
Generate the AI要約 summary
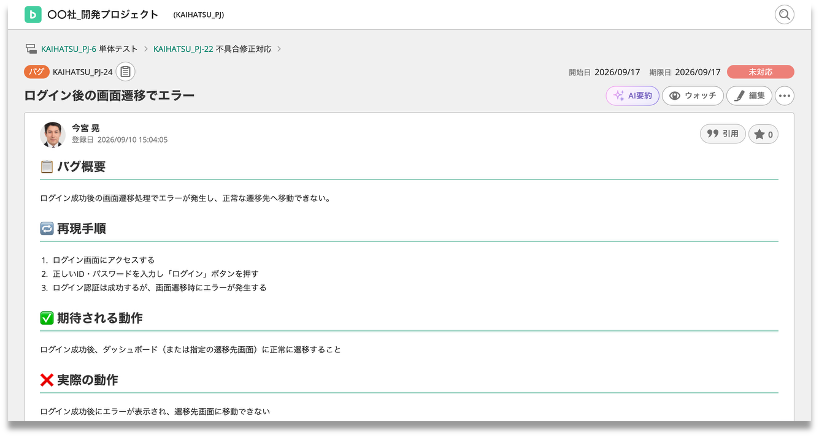pyautogui.click(x=632, y=96)
